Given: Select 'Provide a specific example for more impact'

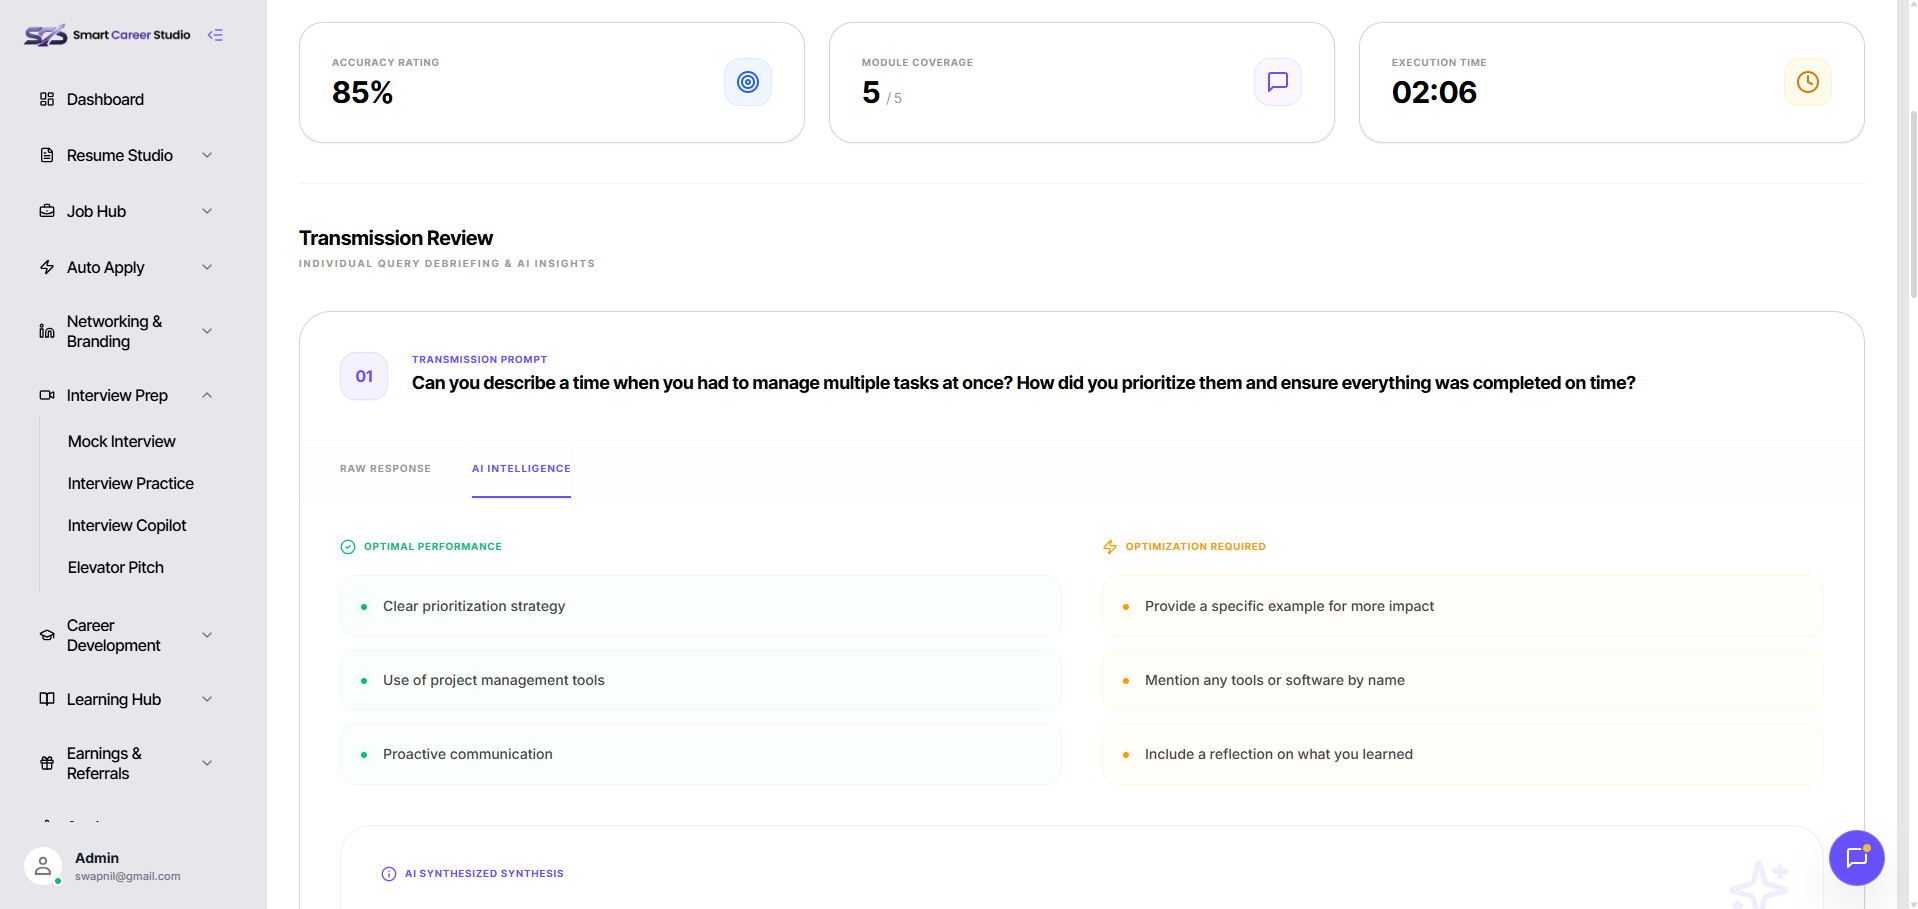Looking at the screenshot, I should (1463, 606).
